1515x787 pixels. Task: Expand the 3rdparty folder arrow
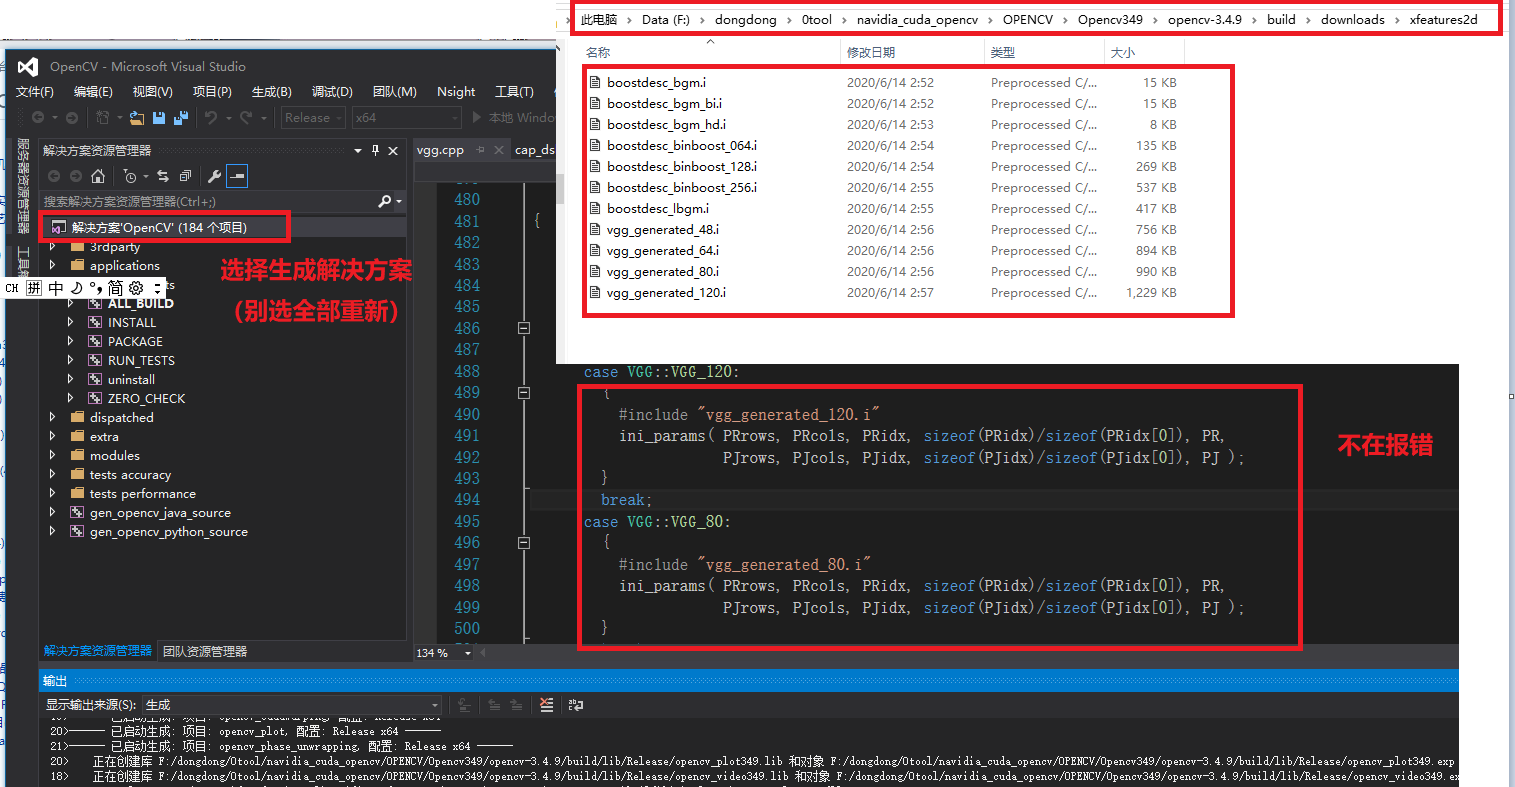click(53, 247)
